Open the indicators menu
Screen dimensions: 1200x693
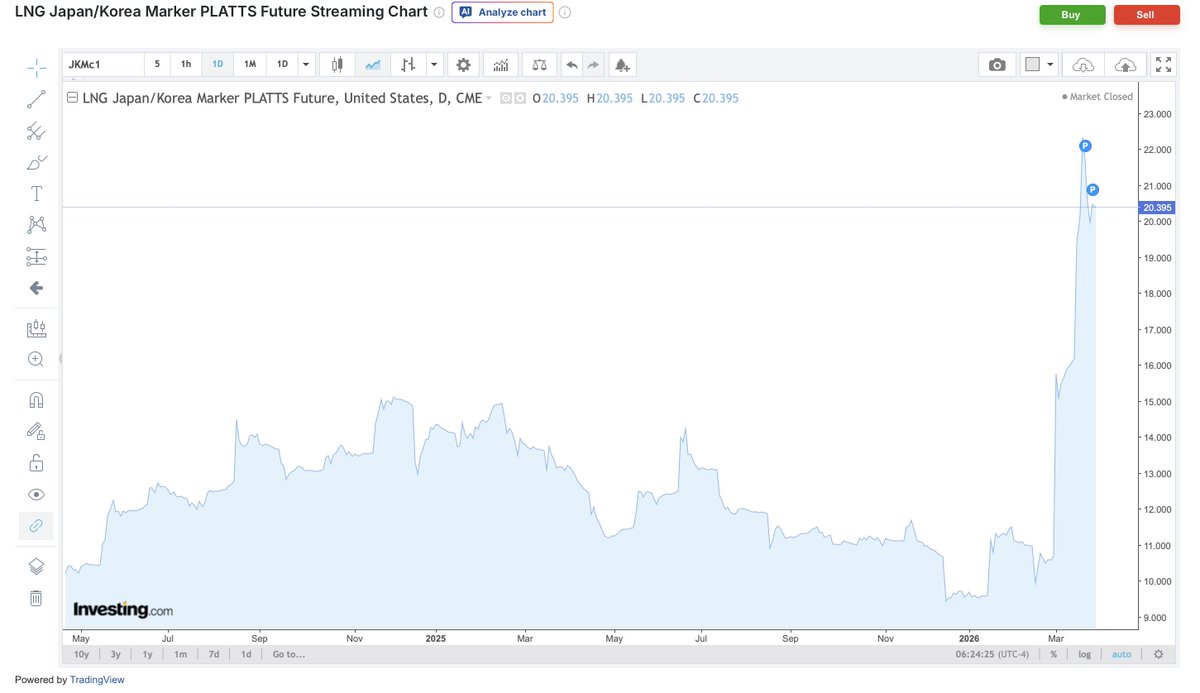(500, 64)
